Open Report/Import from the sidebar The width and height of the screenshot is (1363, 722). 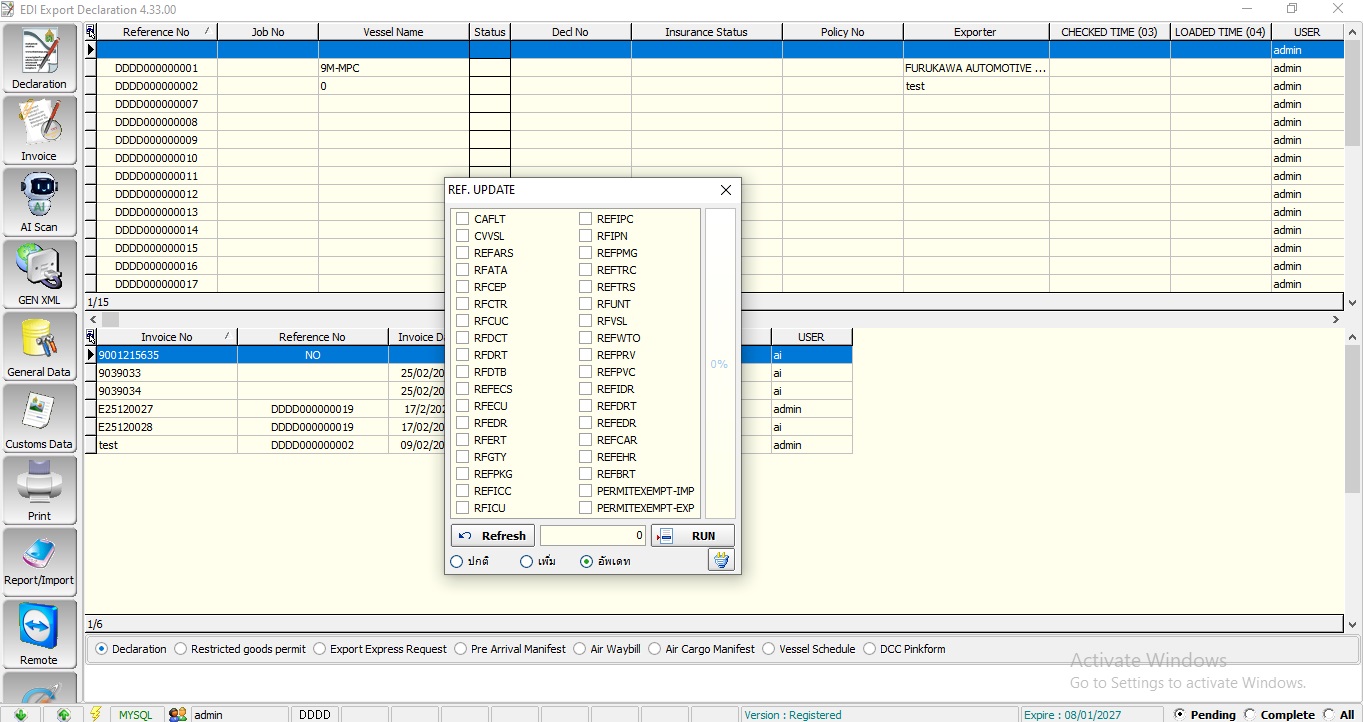click(x=40, y=560)
